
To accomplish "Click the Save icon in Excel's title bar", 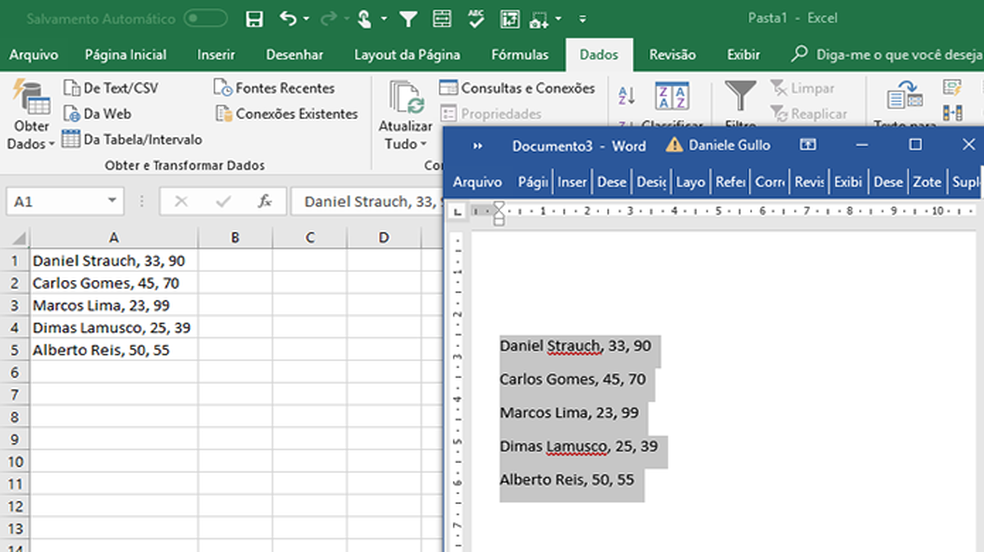I will (x=254, y=19).
